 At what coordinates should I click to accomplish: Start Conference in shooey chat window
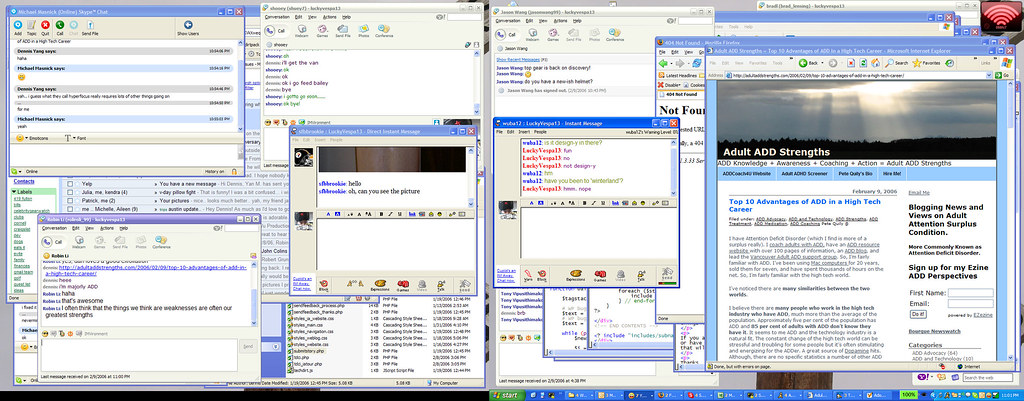tap(384, 30)
